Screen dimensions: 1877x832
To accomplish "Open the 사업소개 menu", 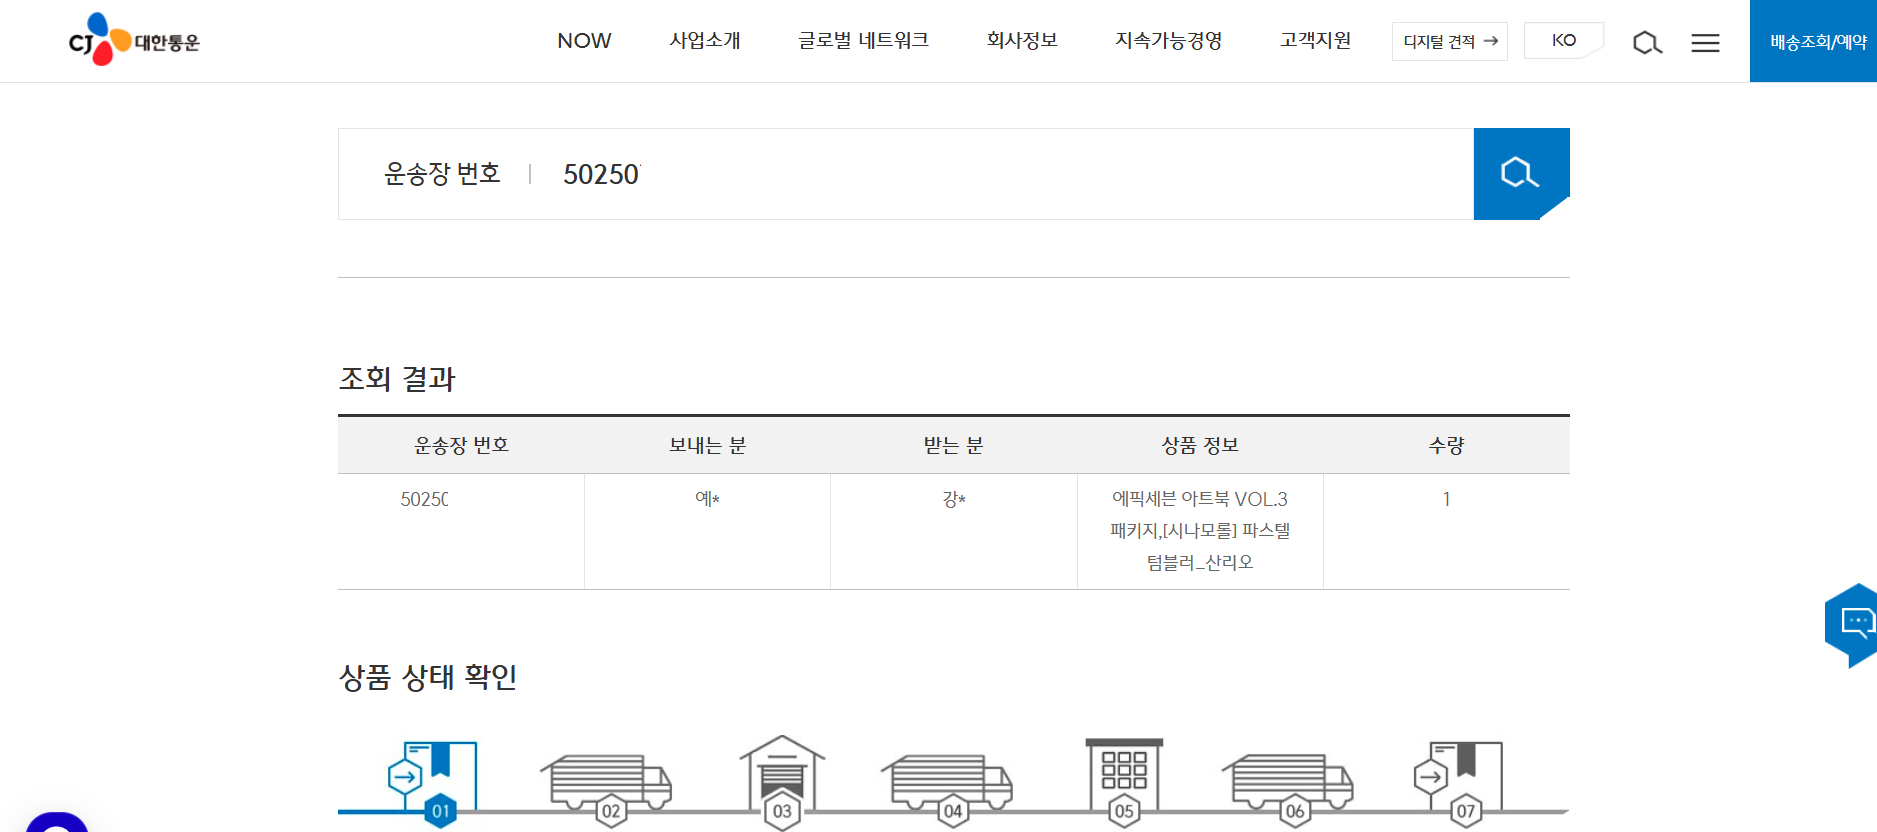I will [705, 41].
